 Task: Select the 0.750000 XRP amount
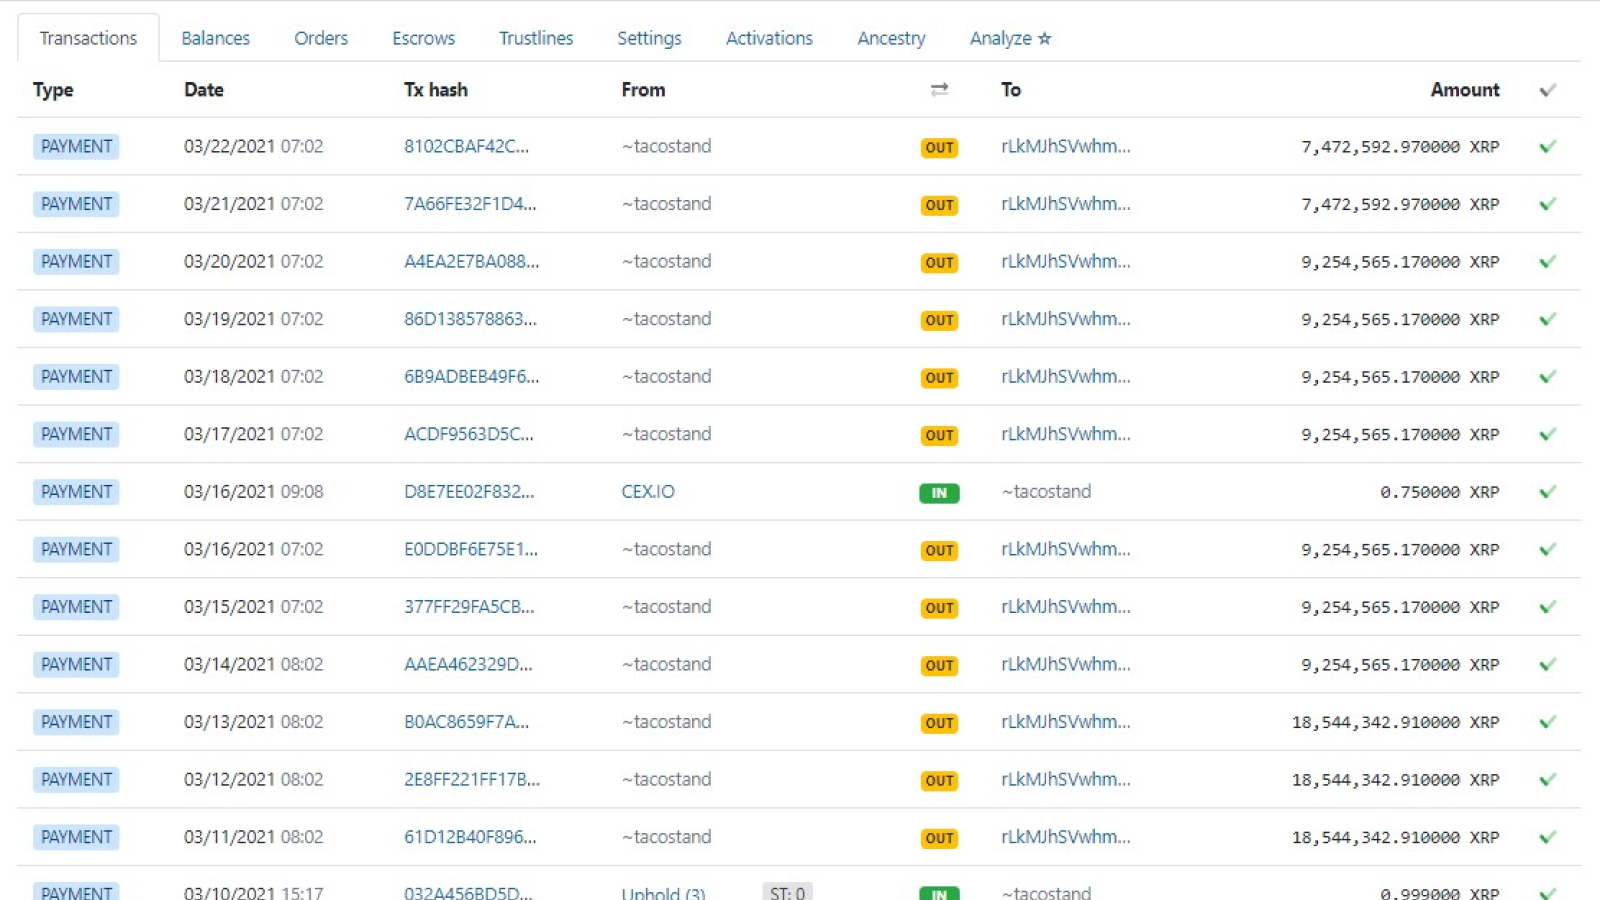coord(1440,492)
